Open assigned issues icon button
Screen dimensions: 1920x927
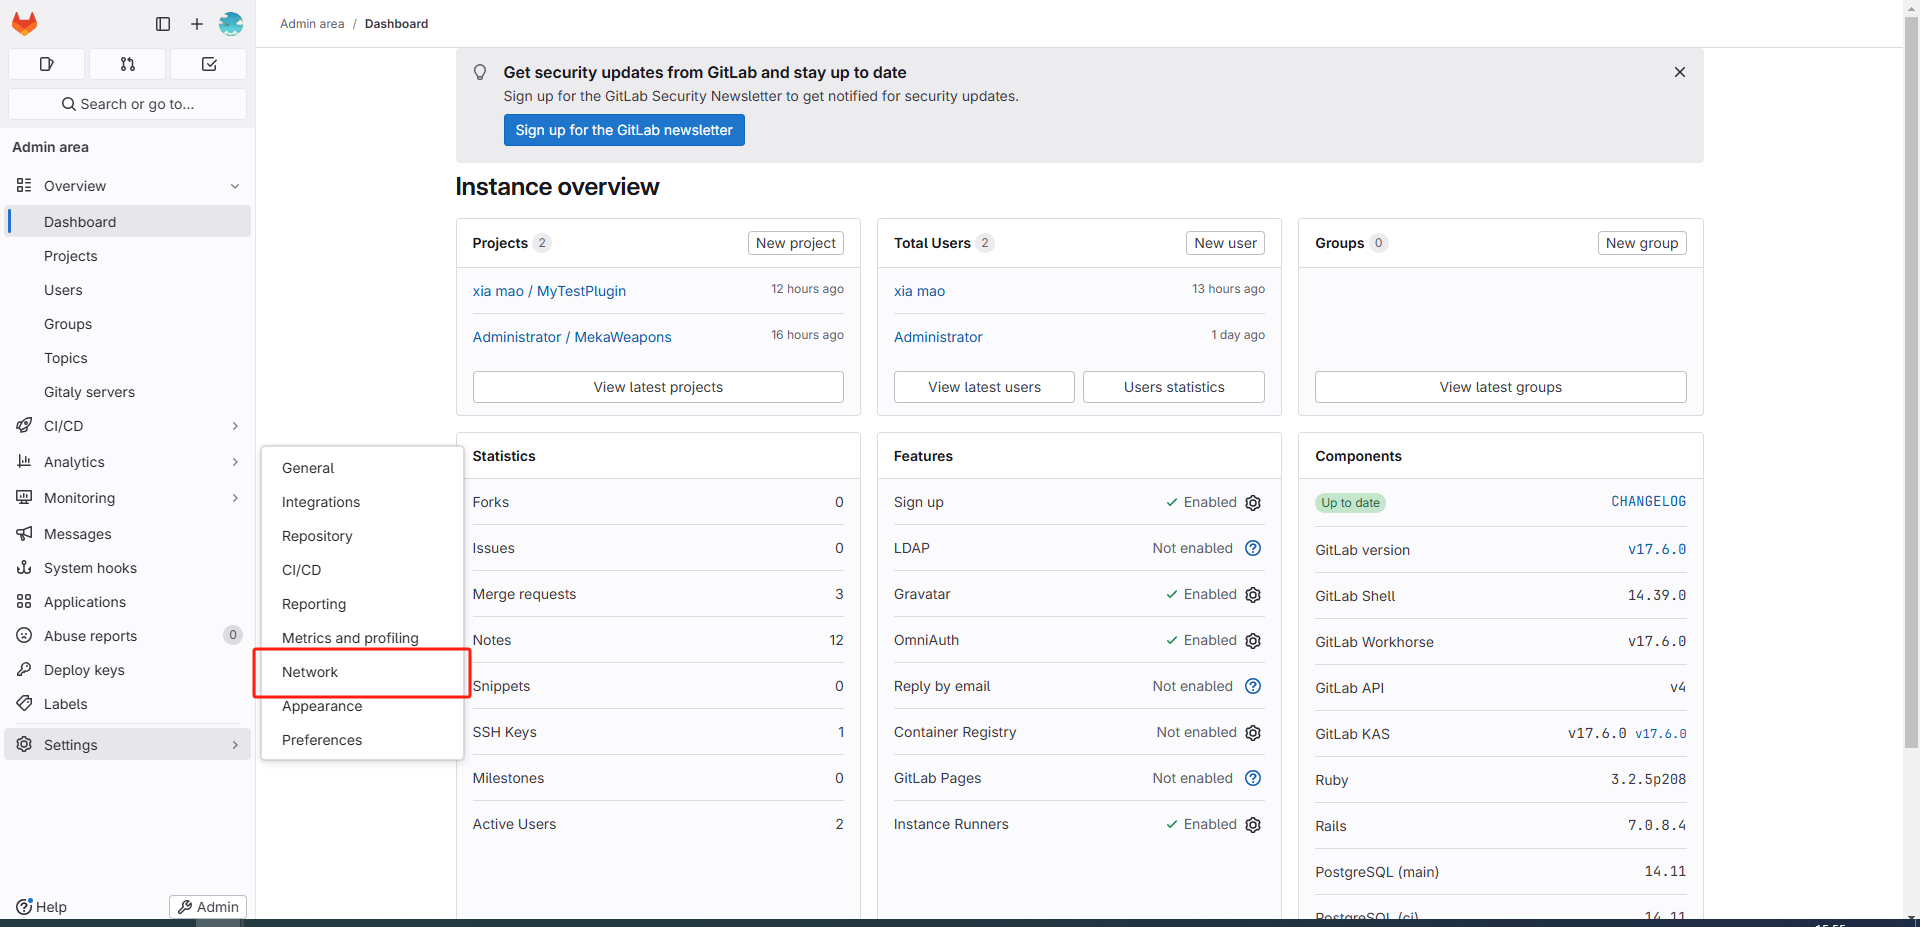point(46,64)
